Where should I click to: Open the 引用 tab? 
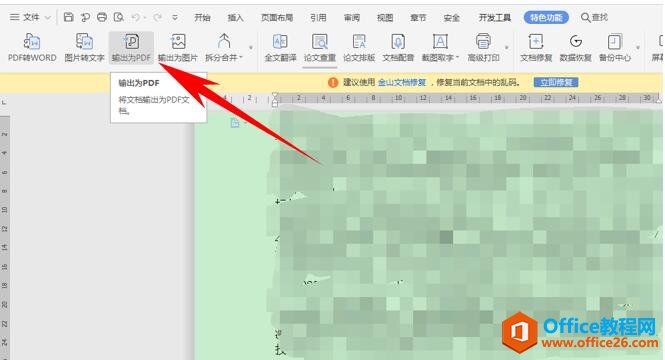coord(318,17)
